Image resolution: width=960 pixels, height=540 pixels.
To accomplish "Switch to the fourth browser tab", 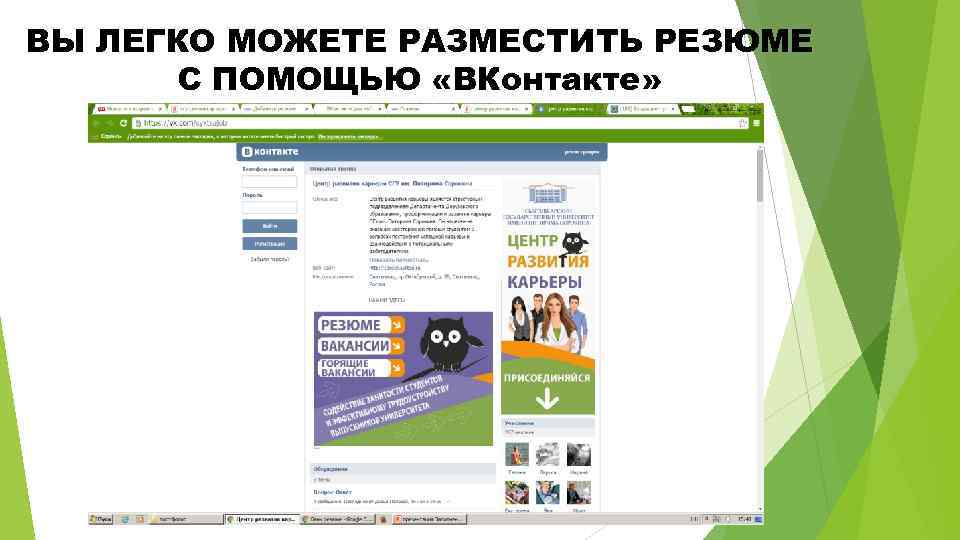I will [x=349, y=109].
